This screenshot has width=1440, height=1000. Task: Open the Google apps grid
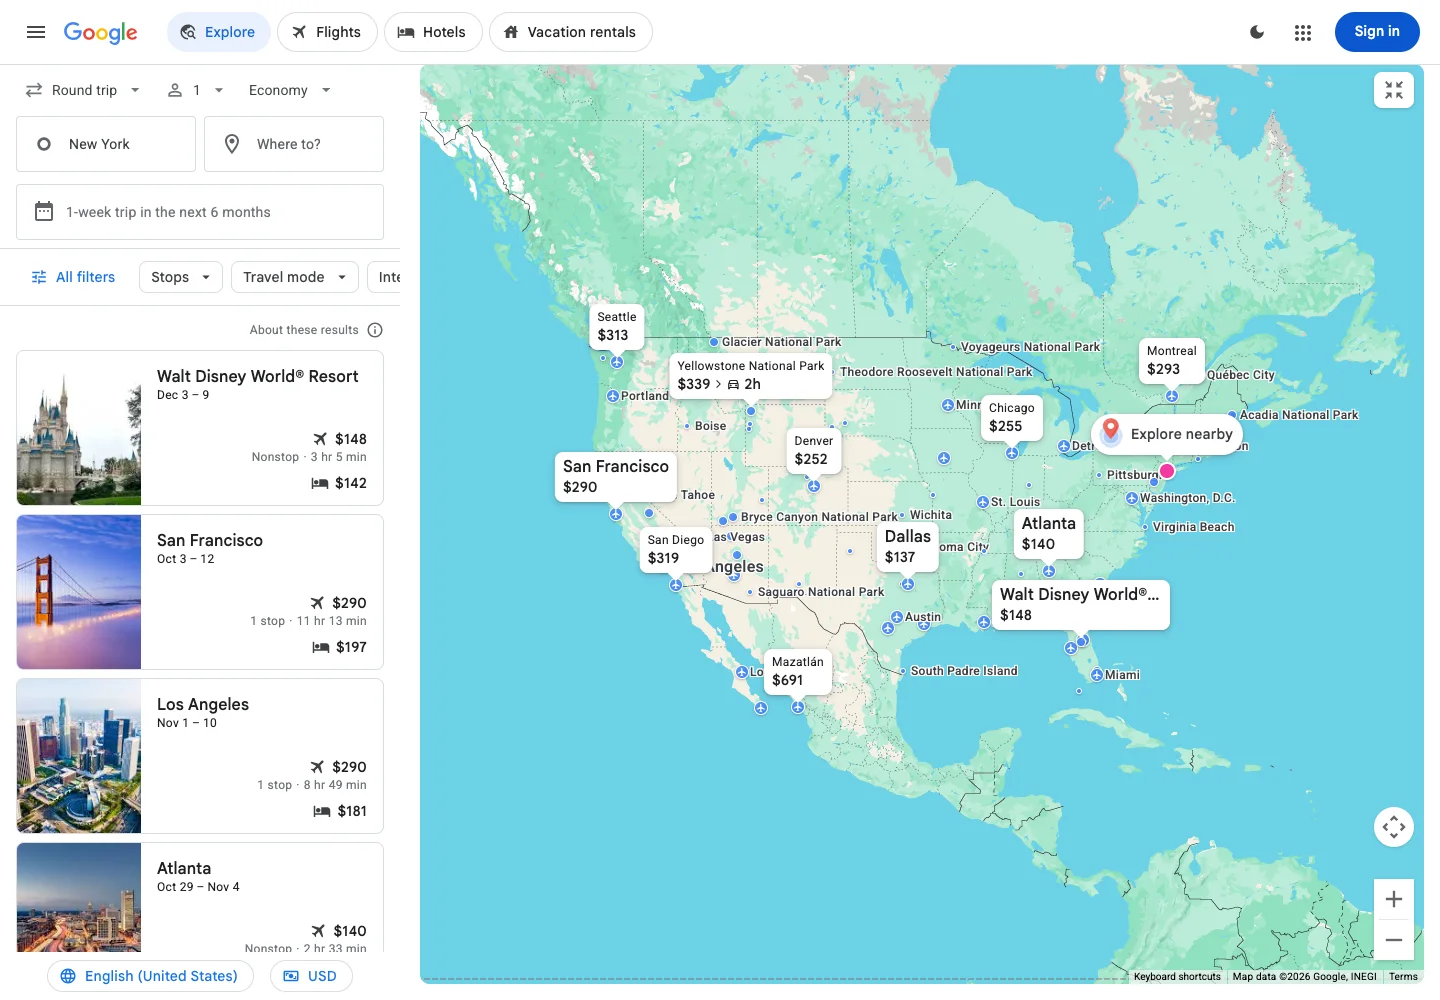point(1303,32)
